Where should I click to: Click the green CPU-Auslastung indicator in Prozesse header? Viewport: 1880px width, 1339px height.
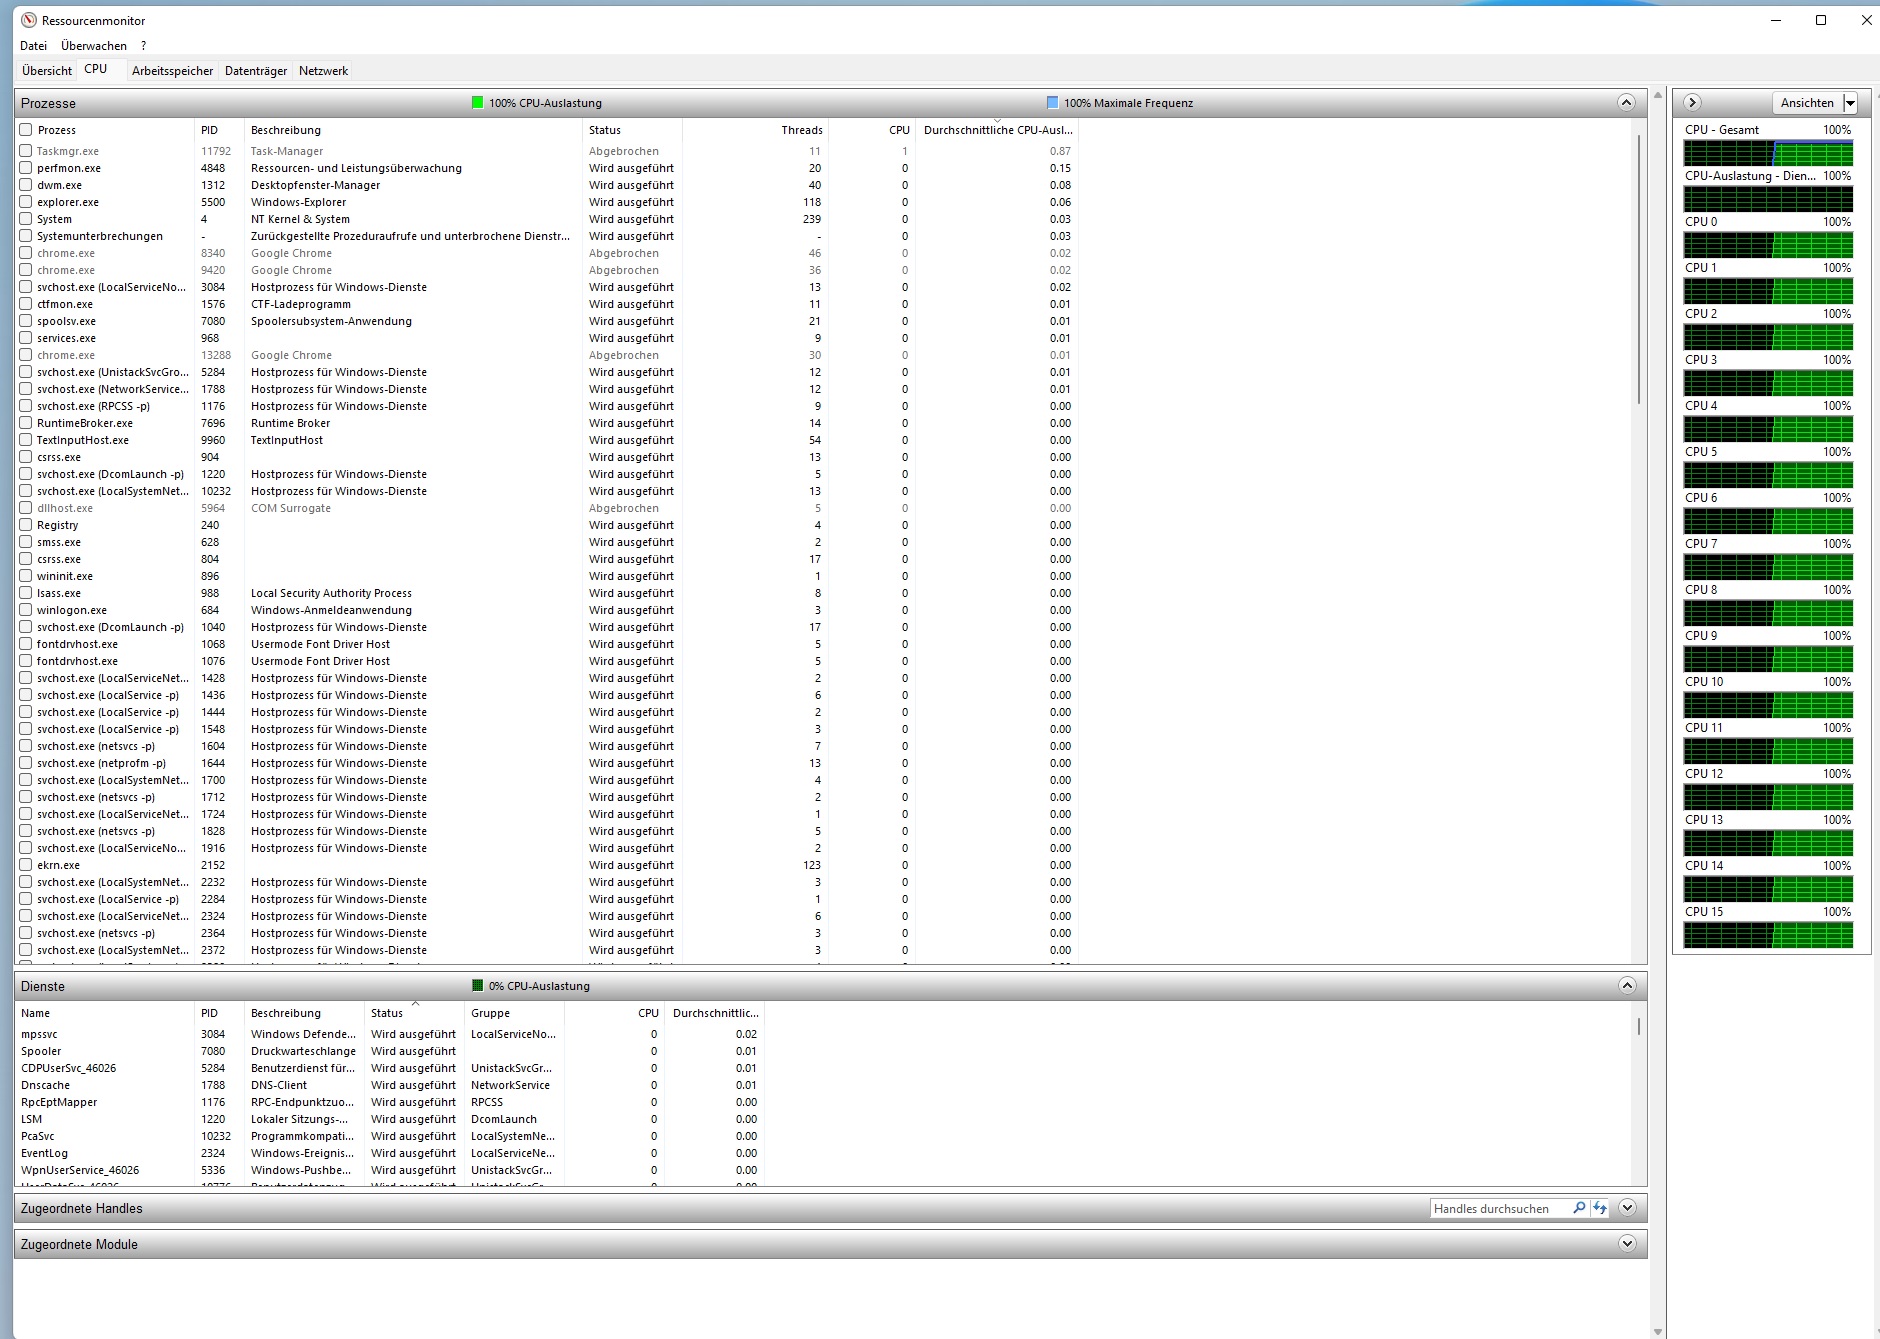click(478, 102)
